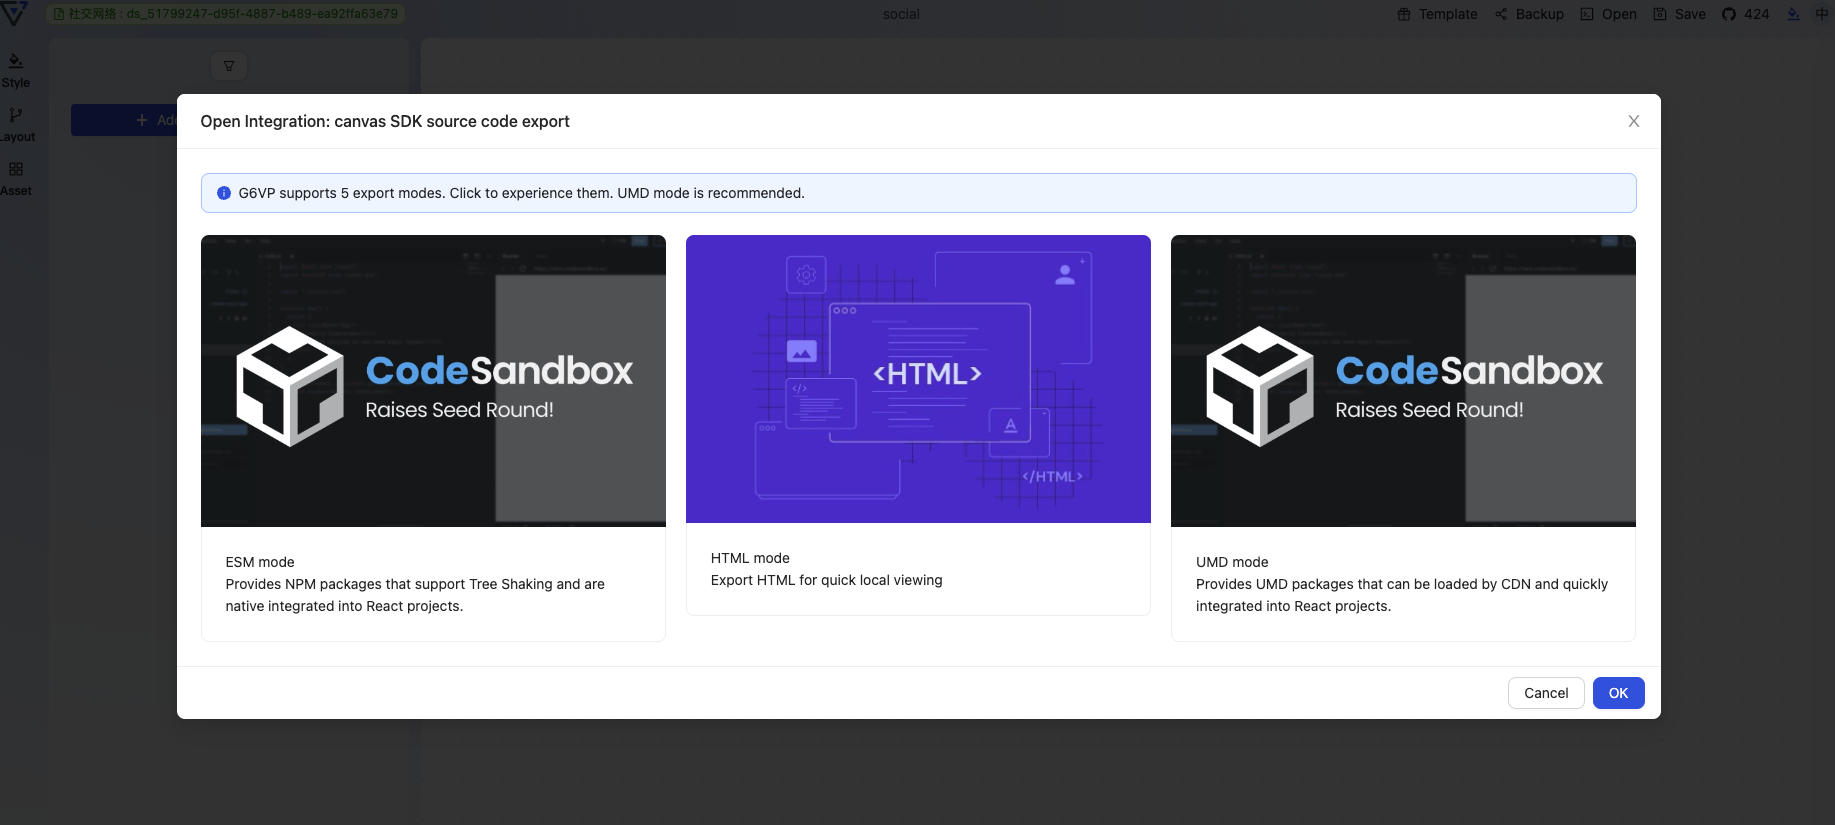Image resolution: width=1835 pixels, height=825 pixels.
Task: Select the HTML mode illustration thumbnail
Action: 918,379
